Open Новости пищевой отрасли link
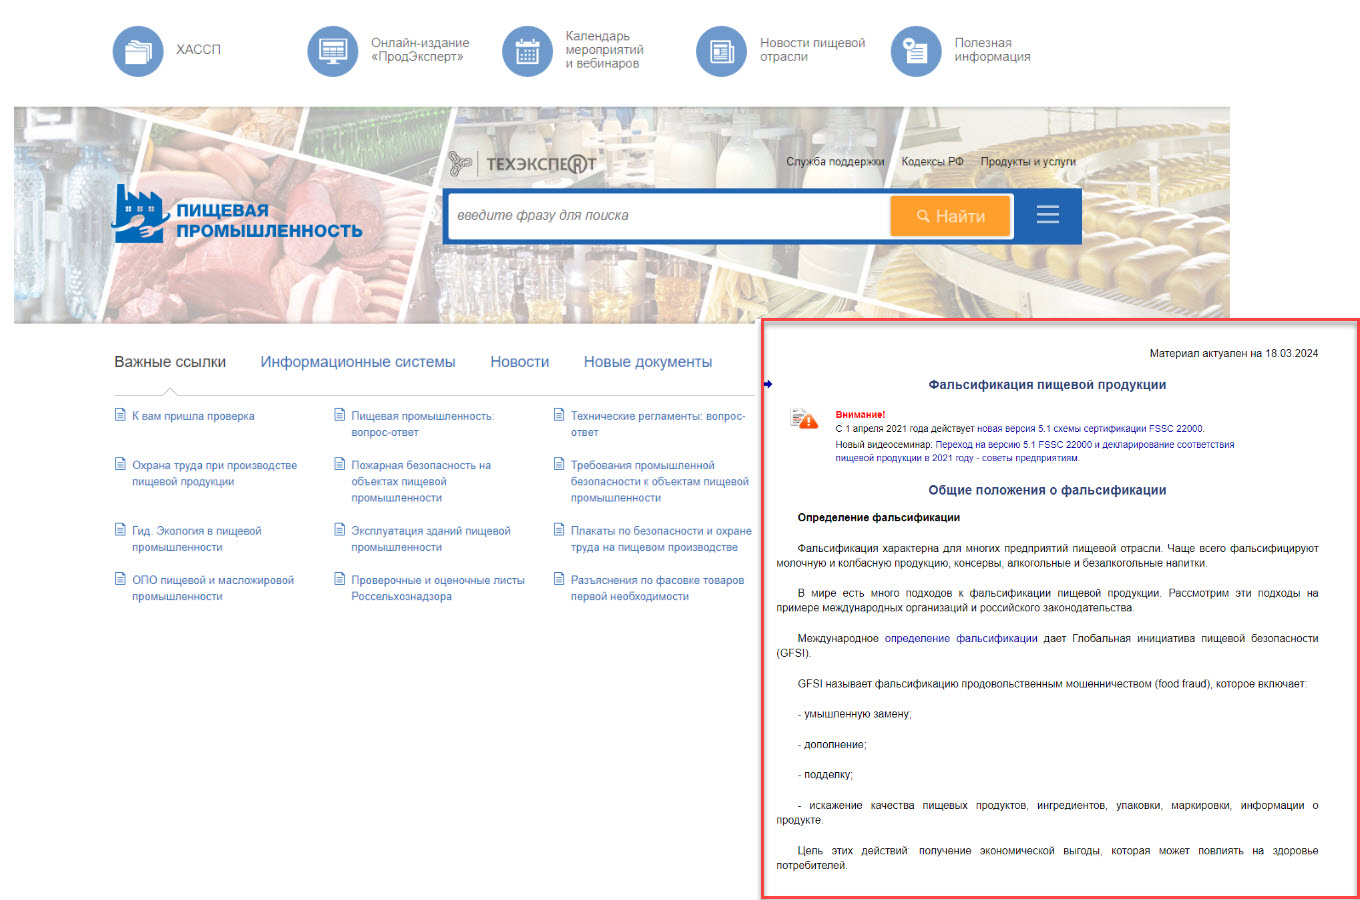Viewport: 1360px width, 900px height. tap(812, 50)
